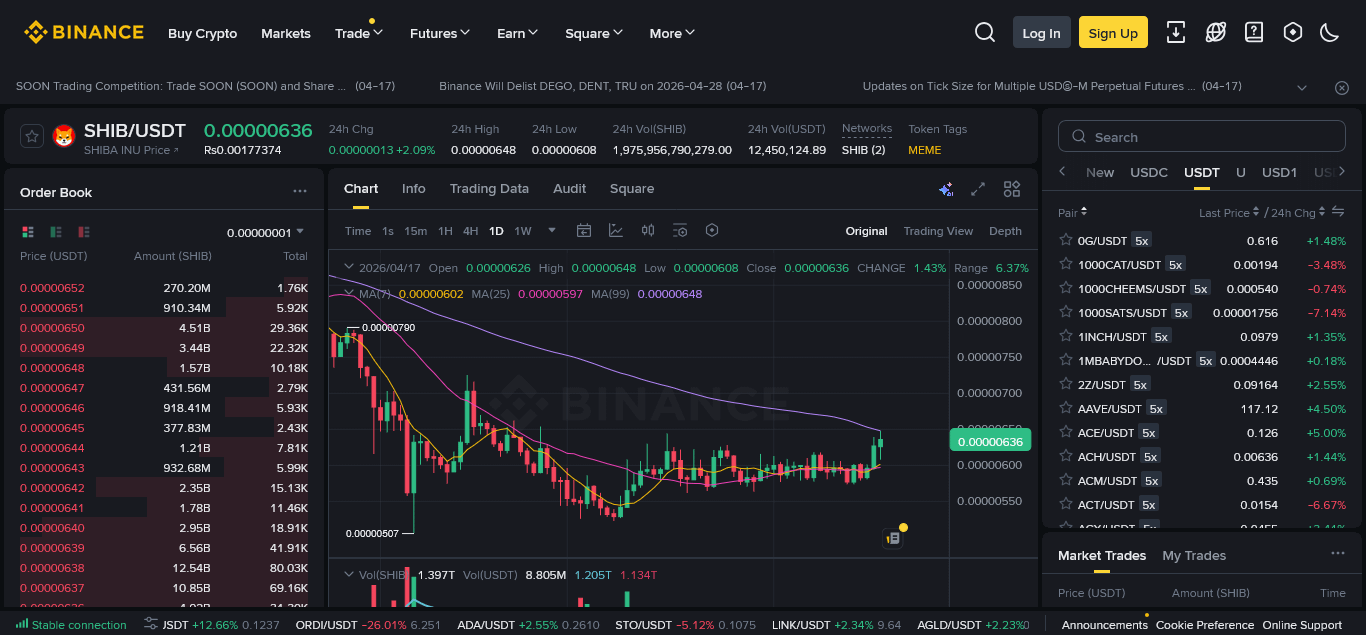Collapse the Vol(SHIB) legend chevron
Screen dimensions: 1366x635
[x=348, y=574]
